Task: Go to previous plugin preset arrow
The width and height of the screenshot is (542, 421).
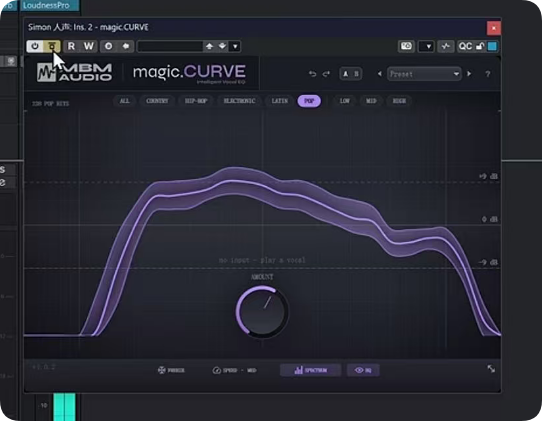Action: (x=379, y=74)
